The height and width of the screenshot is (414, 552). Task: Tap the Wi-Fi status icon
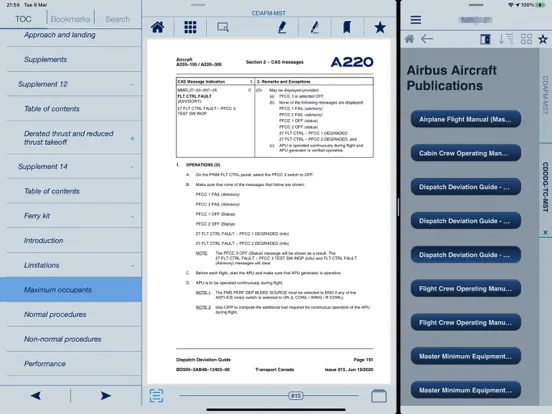511,5
